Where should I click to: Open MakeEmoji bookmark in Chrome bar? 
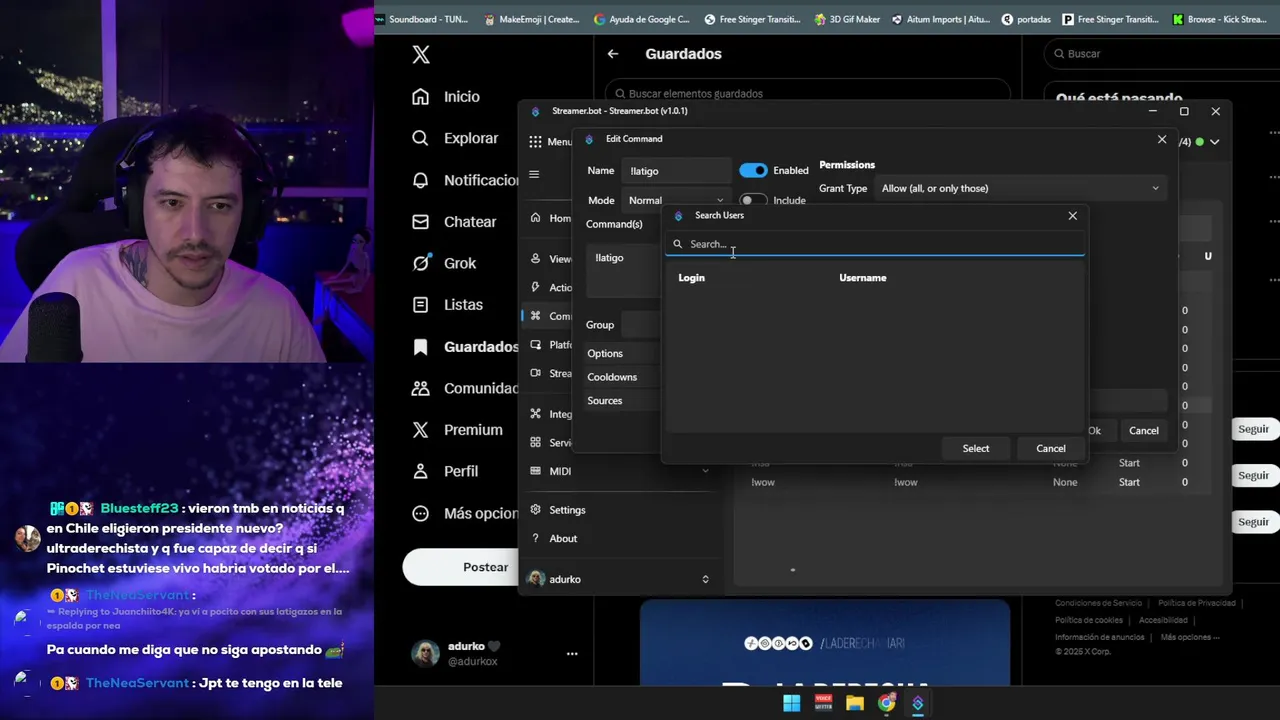coord(531,19)
